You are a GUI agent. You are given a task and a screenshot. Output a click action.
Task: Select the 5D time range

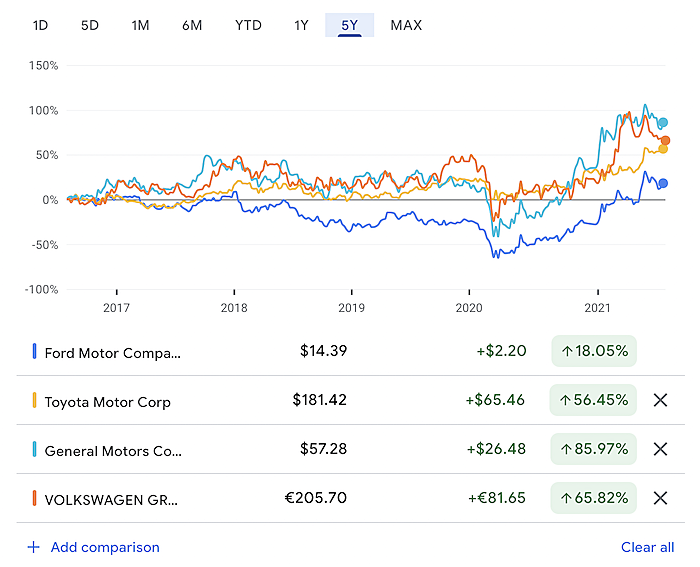click(x=90, y=25)
